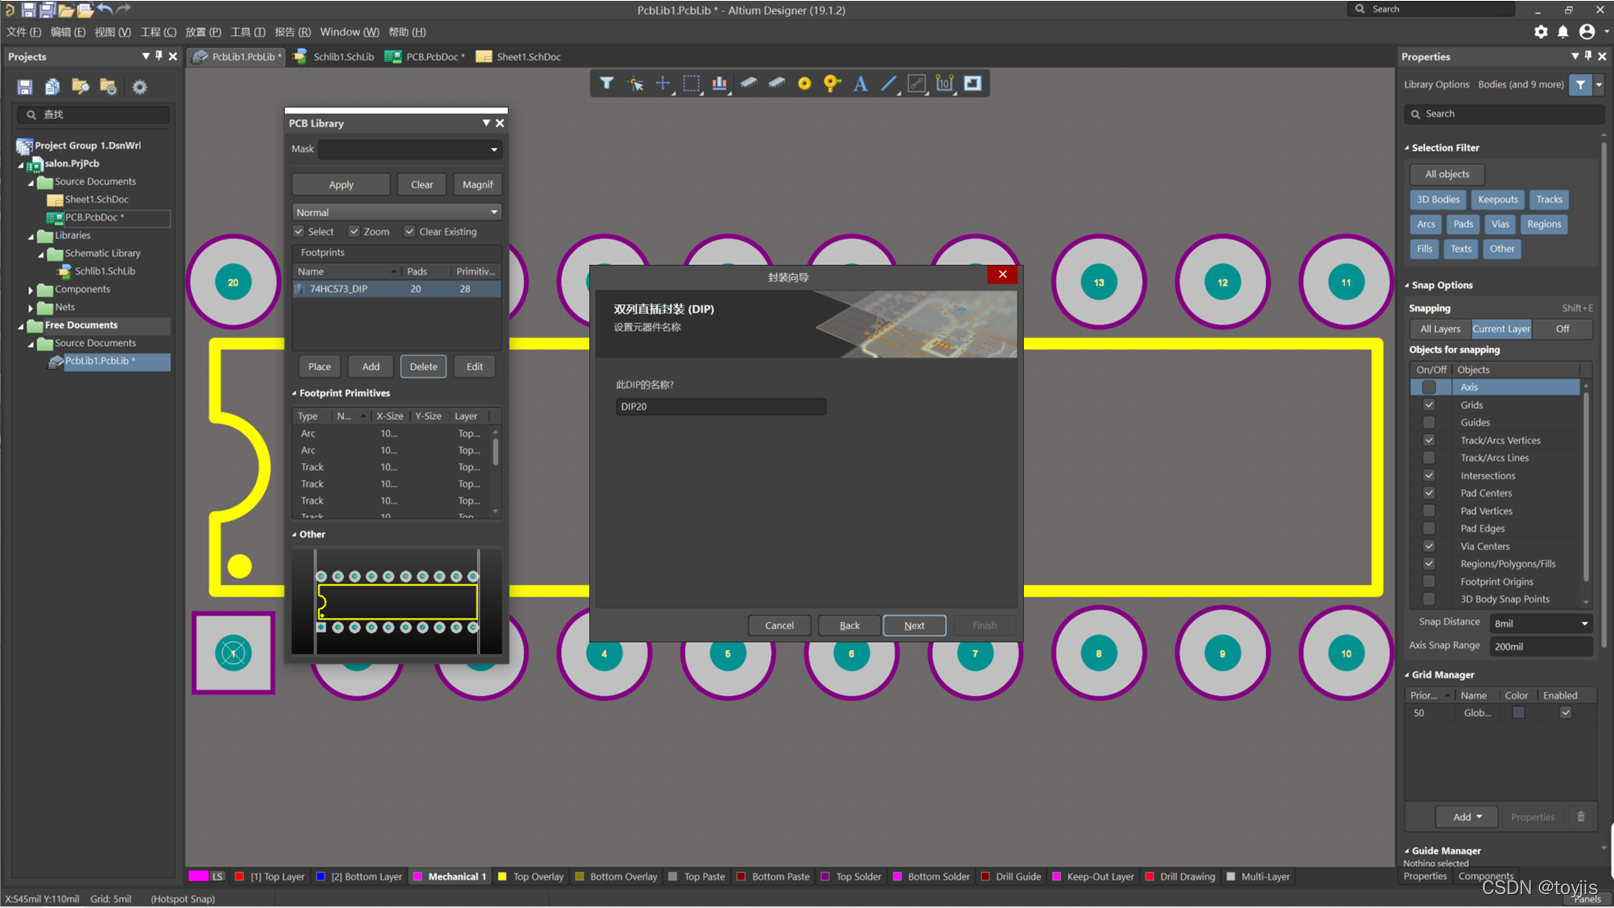Open the top-right settings gear
Viewport: 1614px width, 908px height.
1541,32
